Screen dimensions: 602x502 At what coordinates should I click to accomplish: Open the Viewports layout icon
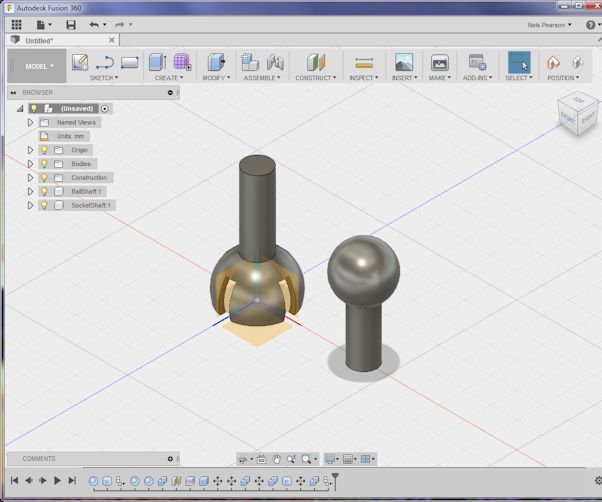tap(366, 459)
